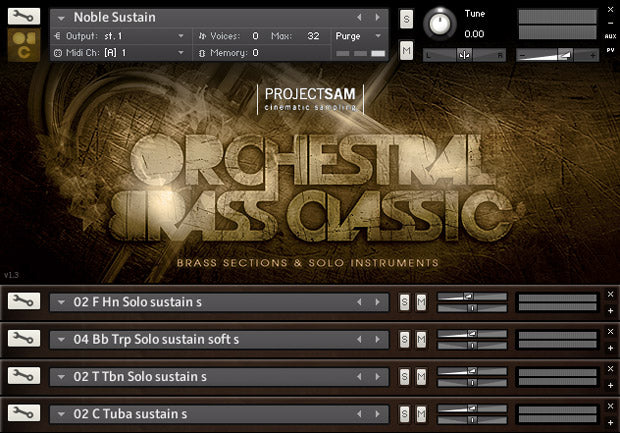Mute the Bb Trp Solo sustain soft
620x433 pixels.
coord(422,340)
